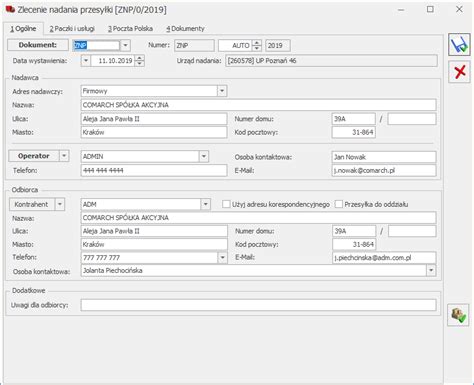This screenshot has height=385, width=474.
Task: Open the arrow next to Kontrahent button
Action: [x=60, y=204]
